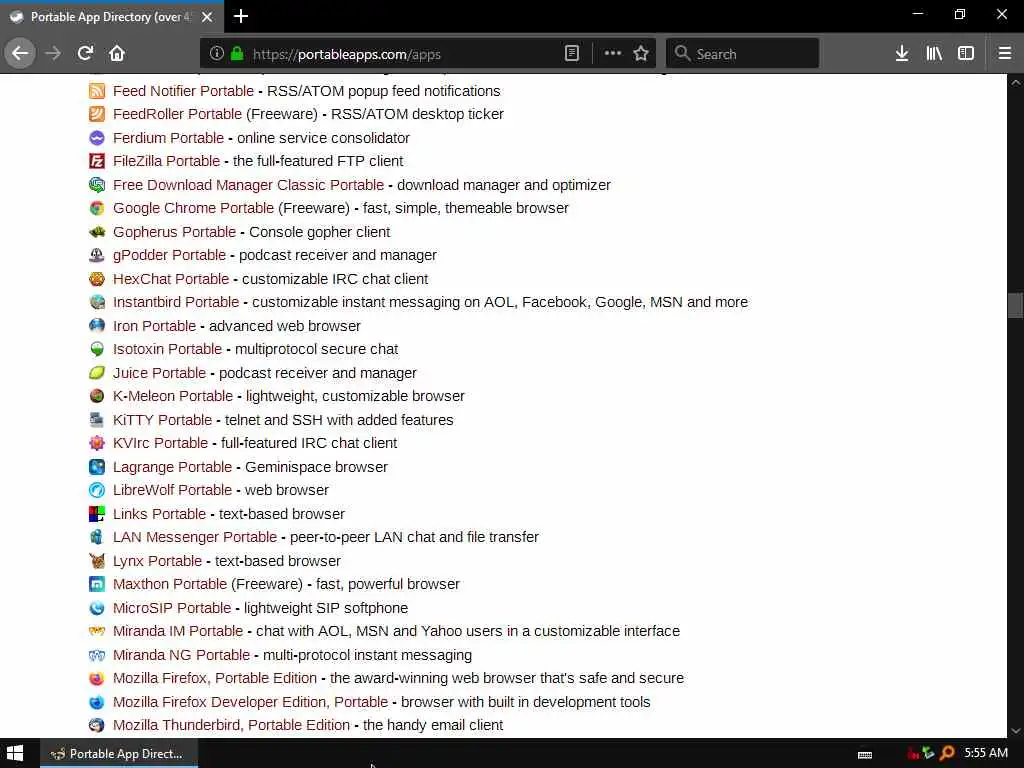This screenshot has height=768, width=1024.
Task: Open KiTTY Portable link
Action: tap(163, 420)
